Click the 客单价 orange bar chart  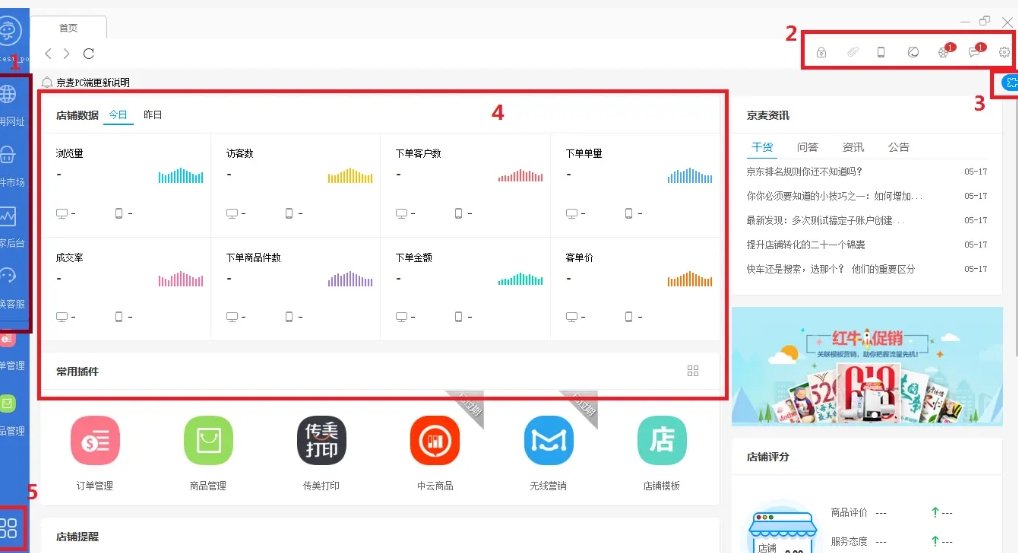(x=689, y=279)
